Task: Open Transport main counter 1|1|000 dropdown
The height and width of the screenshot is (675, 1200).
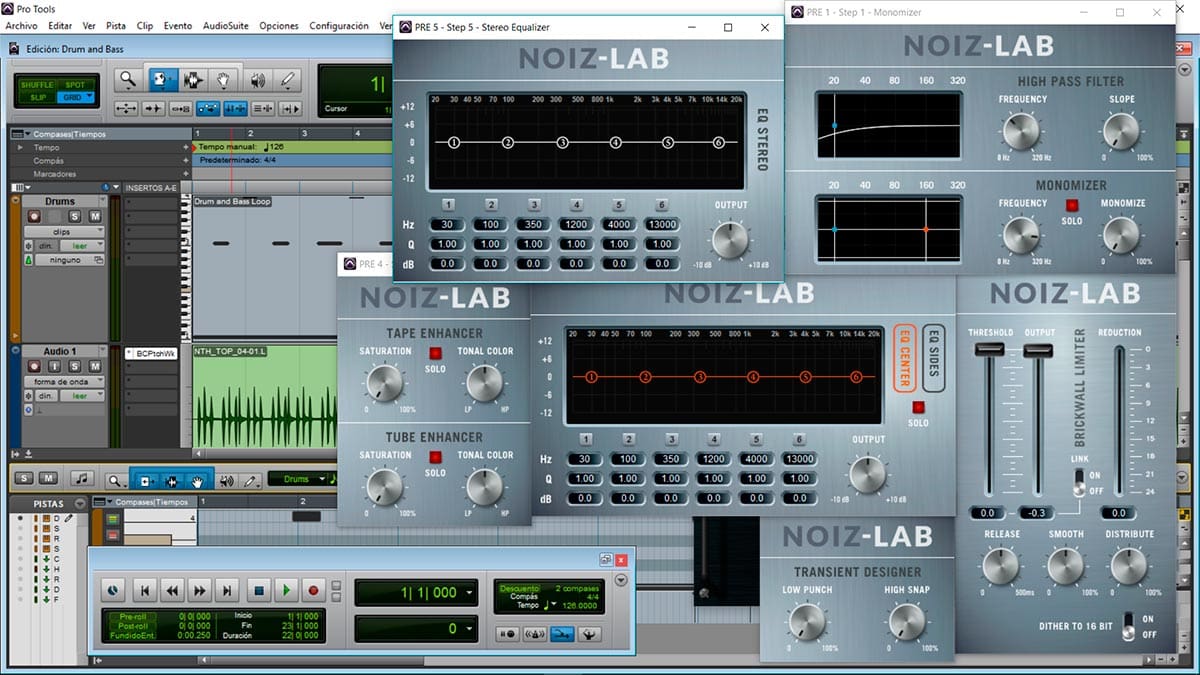Action: (x=470, y=592)
